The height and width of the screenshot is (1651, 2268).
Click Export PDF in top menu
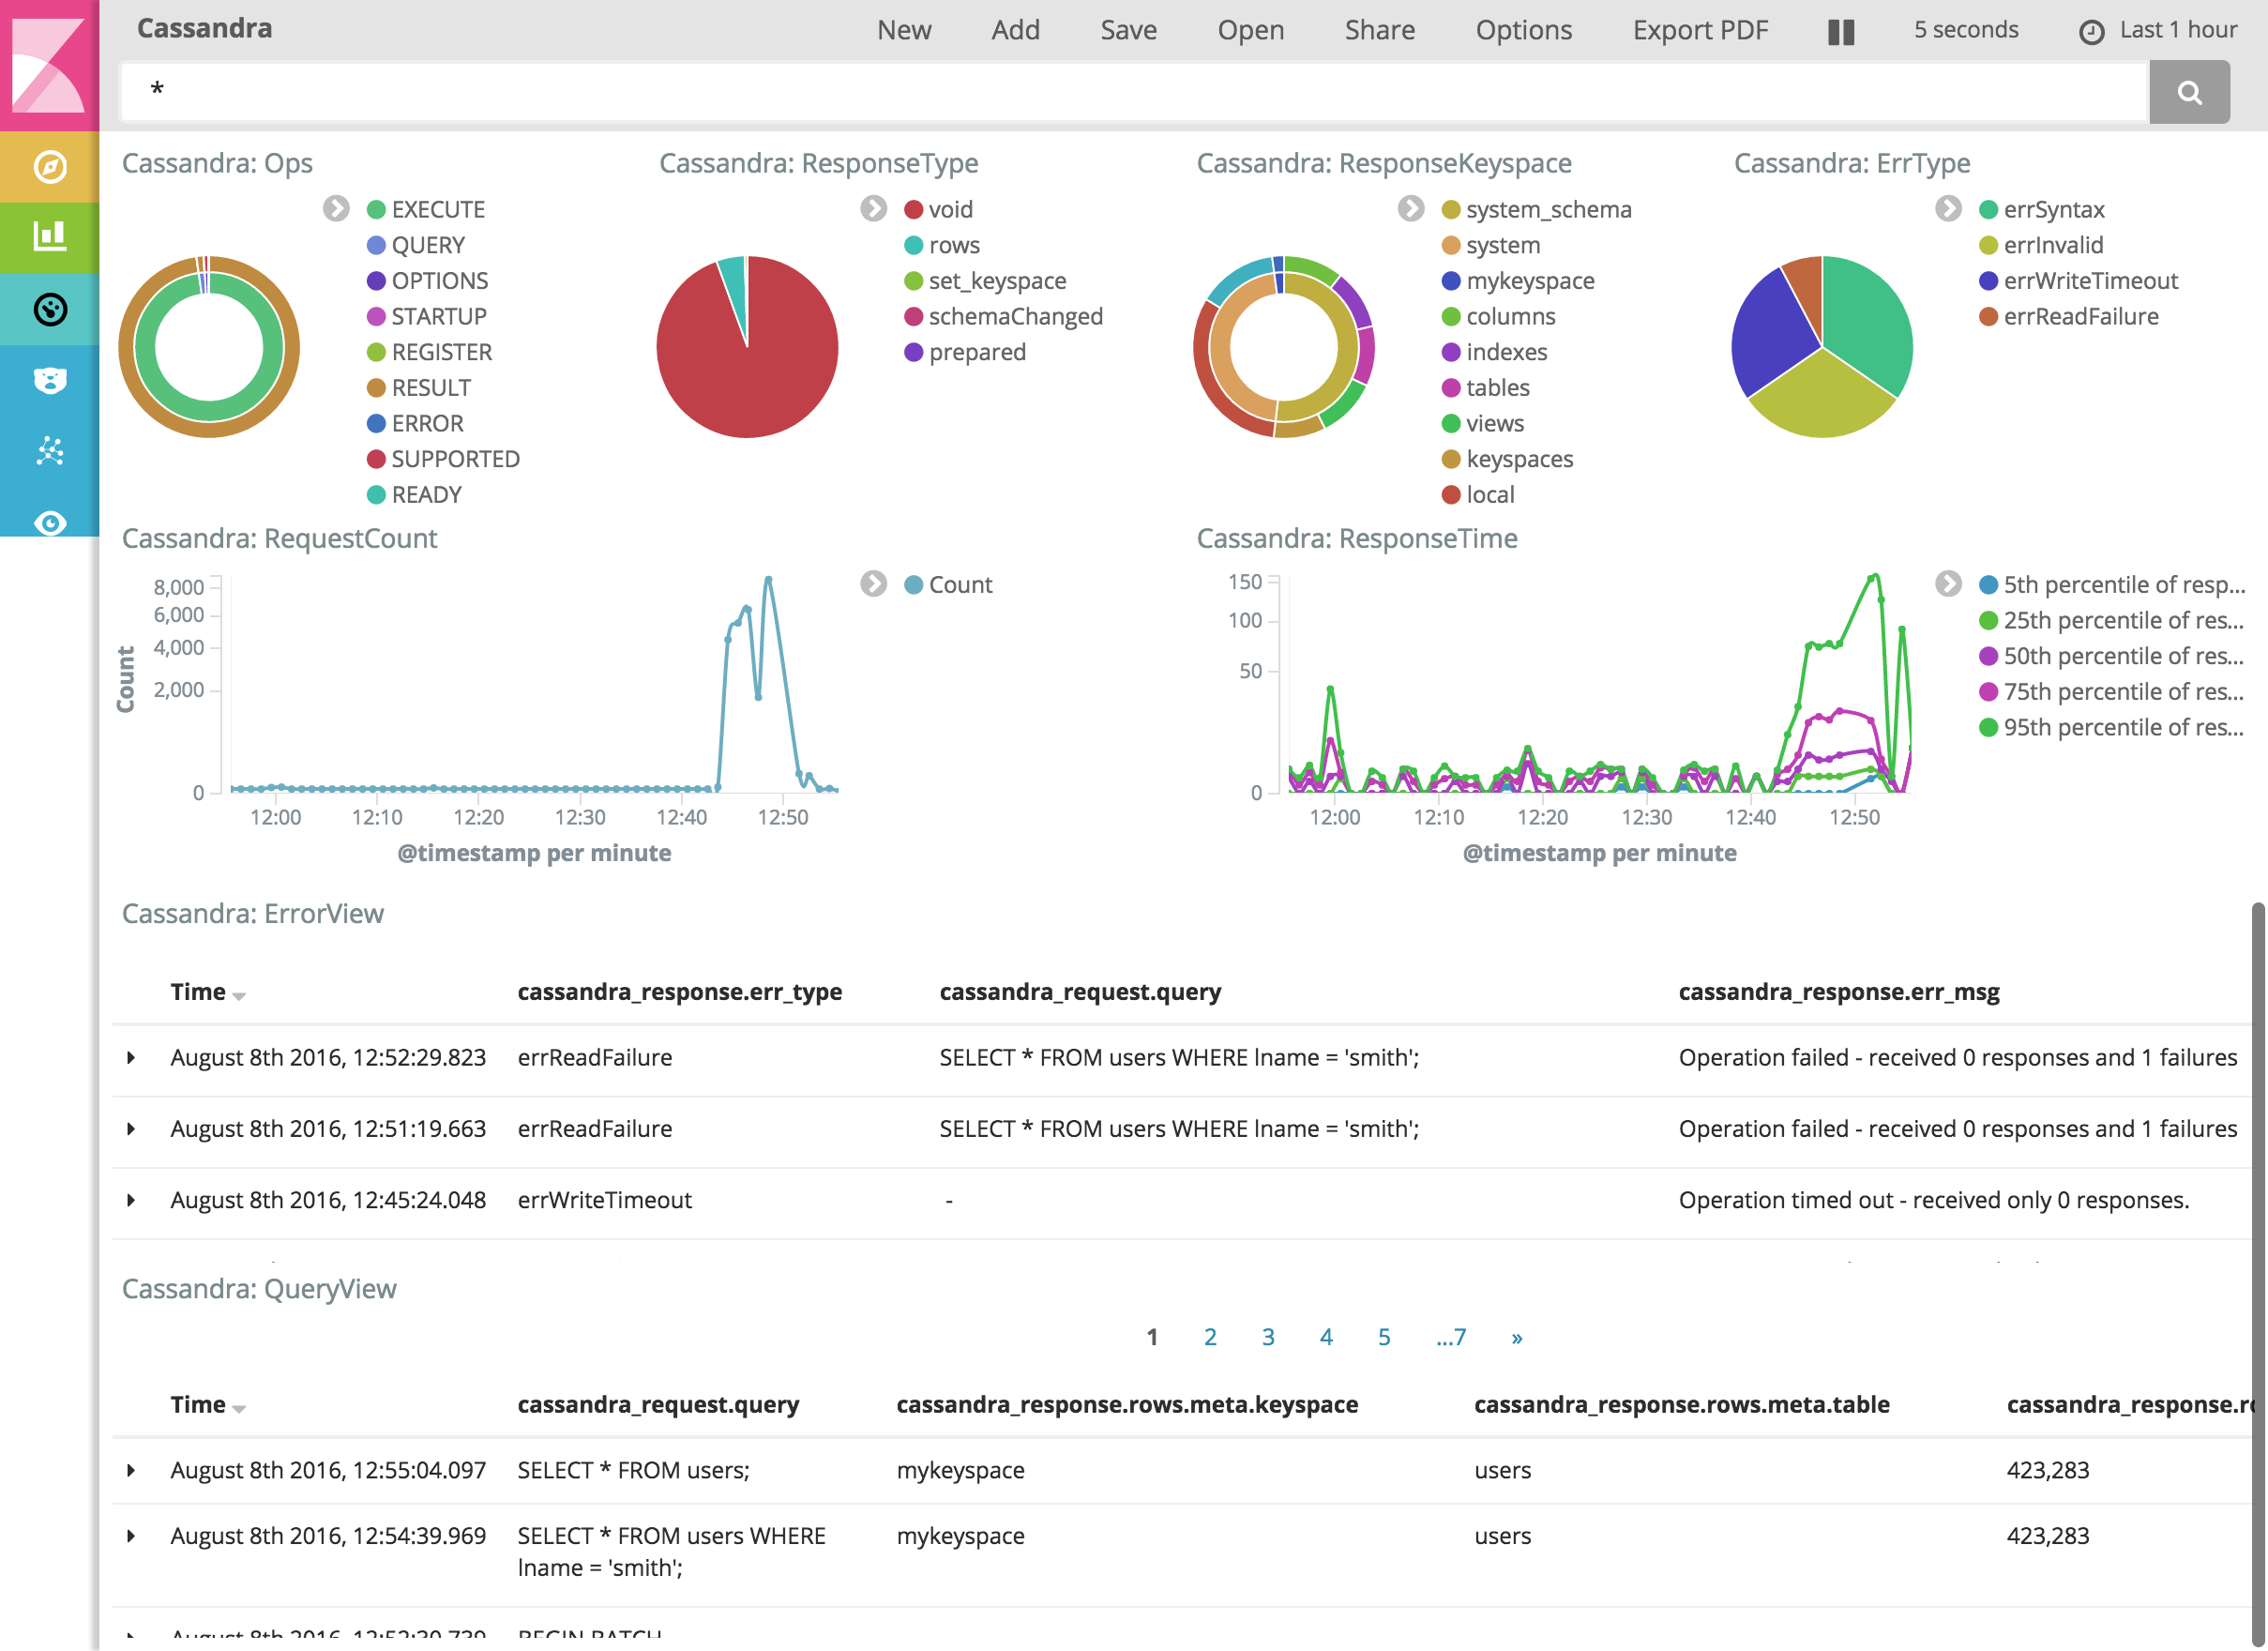tap(1700, 30)
